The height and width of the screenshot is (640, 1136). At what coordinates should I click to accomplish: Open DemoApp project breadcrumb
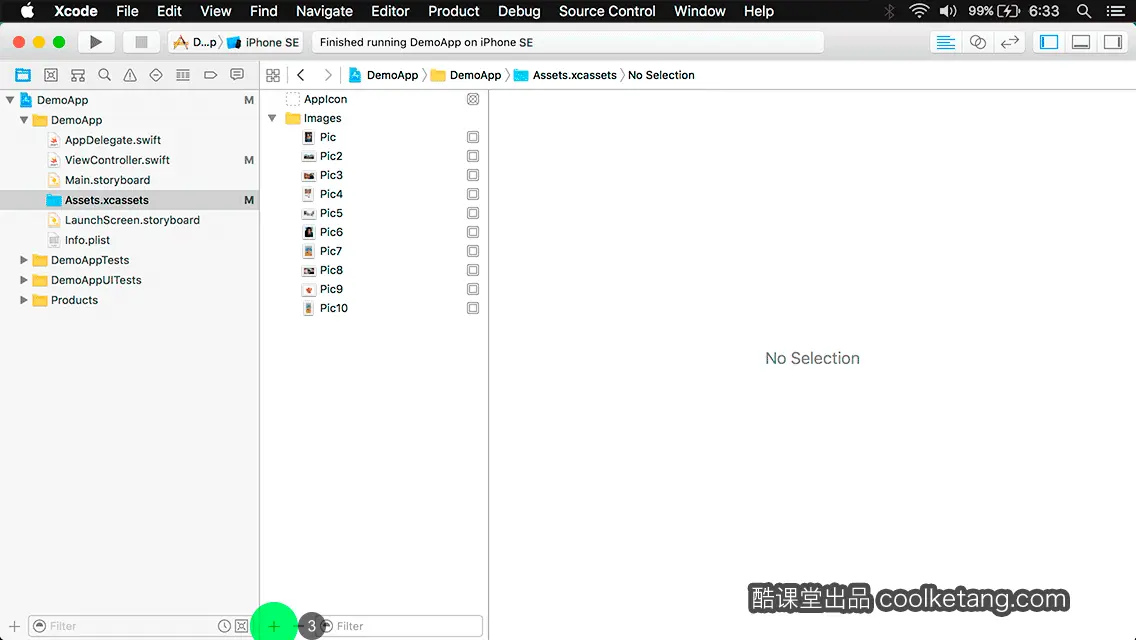[383, 75]
